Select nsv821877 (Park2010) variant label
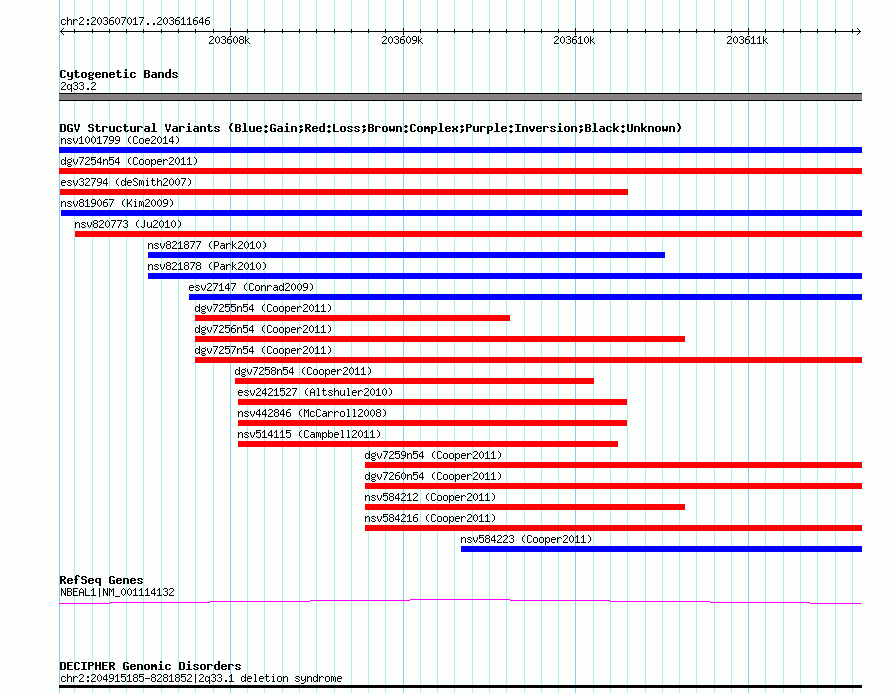Image resolution: width=890 pixels, height=693 pixels. pyautogui.click(x=207, y=245)
